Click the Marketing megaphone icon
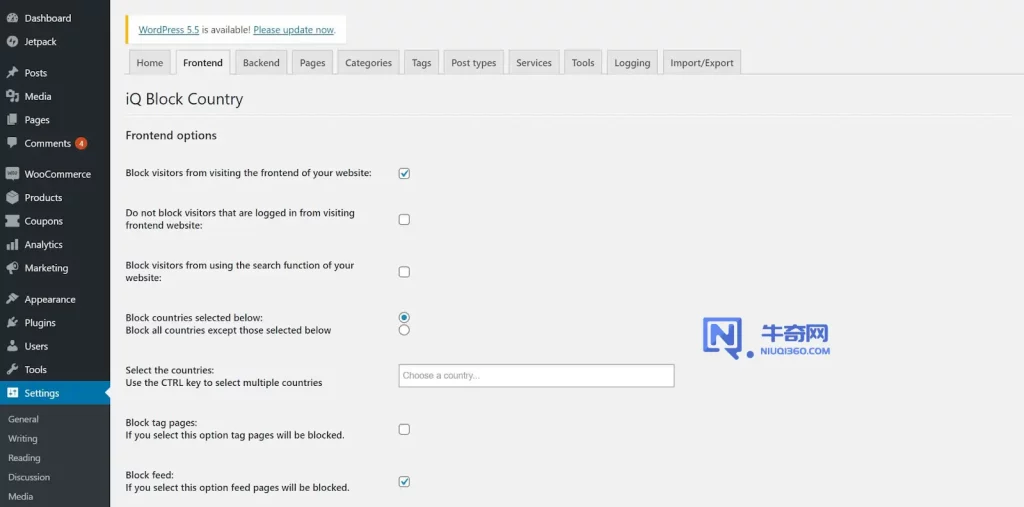 [12, 268]
